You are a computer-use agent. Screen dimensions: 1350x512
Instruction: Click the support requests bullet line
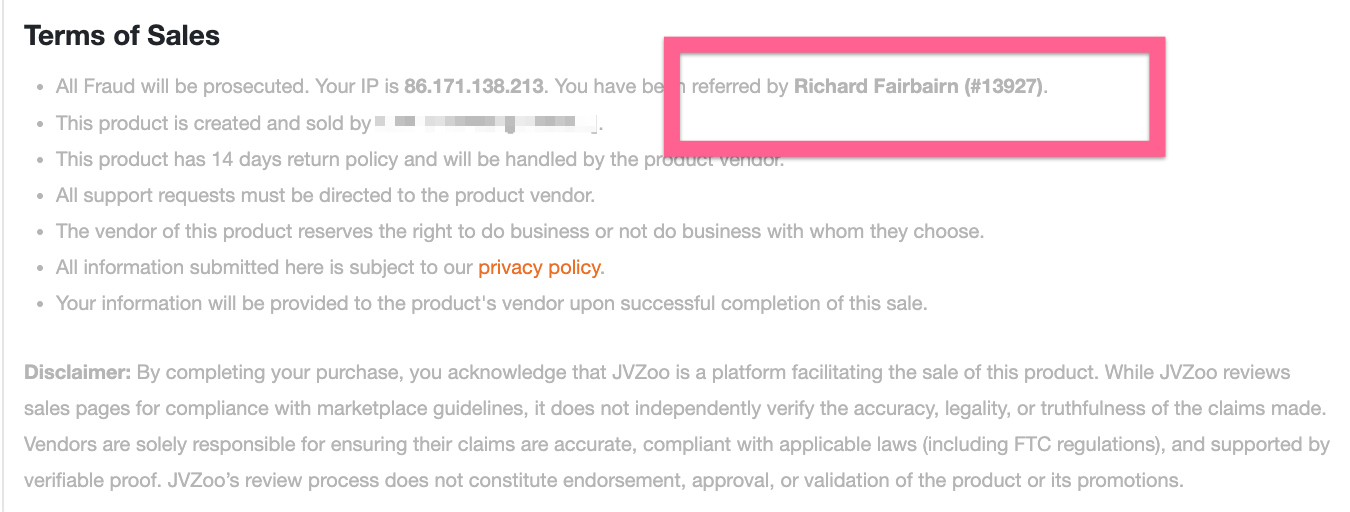[x=325, y=195]
